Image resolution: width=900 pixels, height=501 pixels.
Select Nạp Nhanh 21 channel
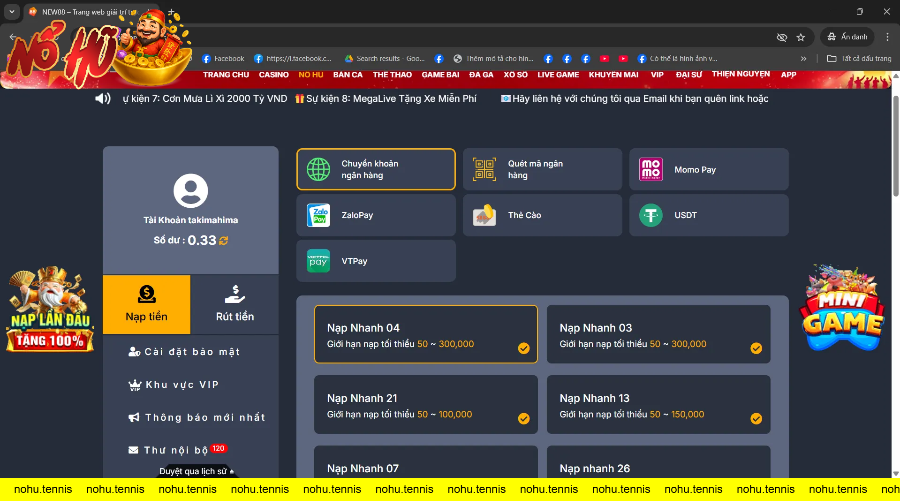tap(425, 404)
